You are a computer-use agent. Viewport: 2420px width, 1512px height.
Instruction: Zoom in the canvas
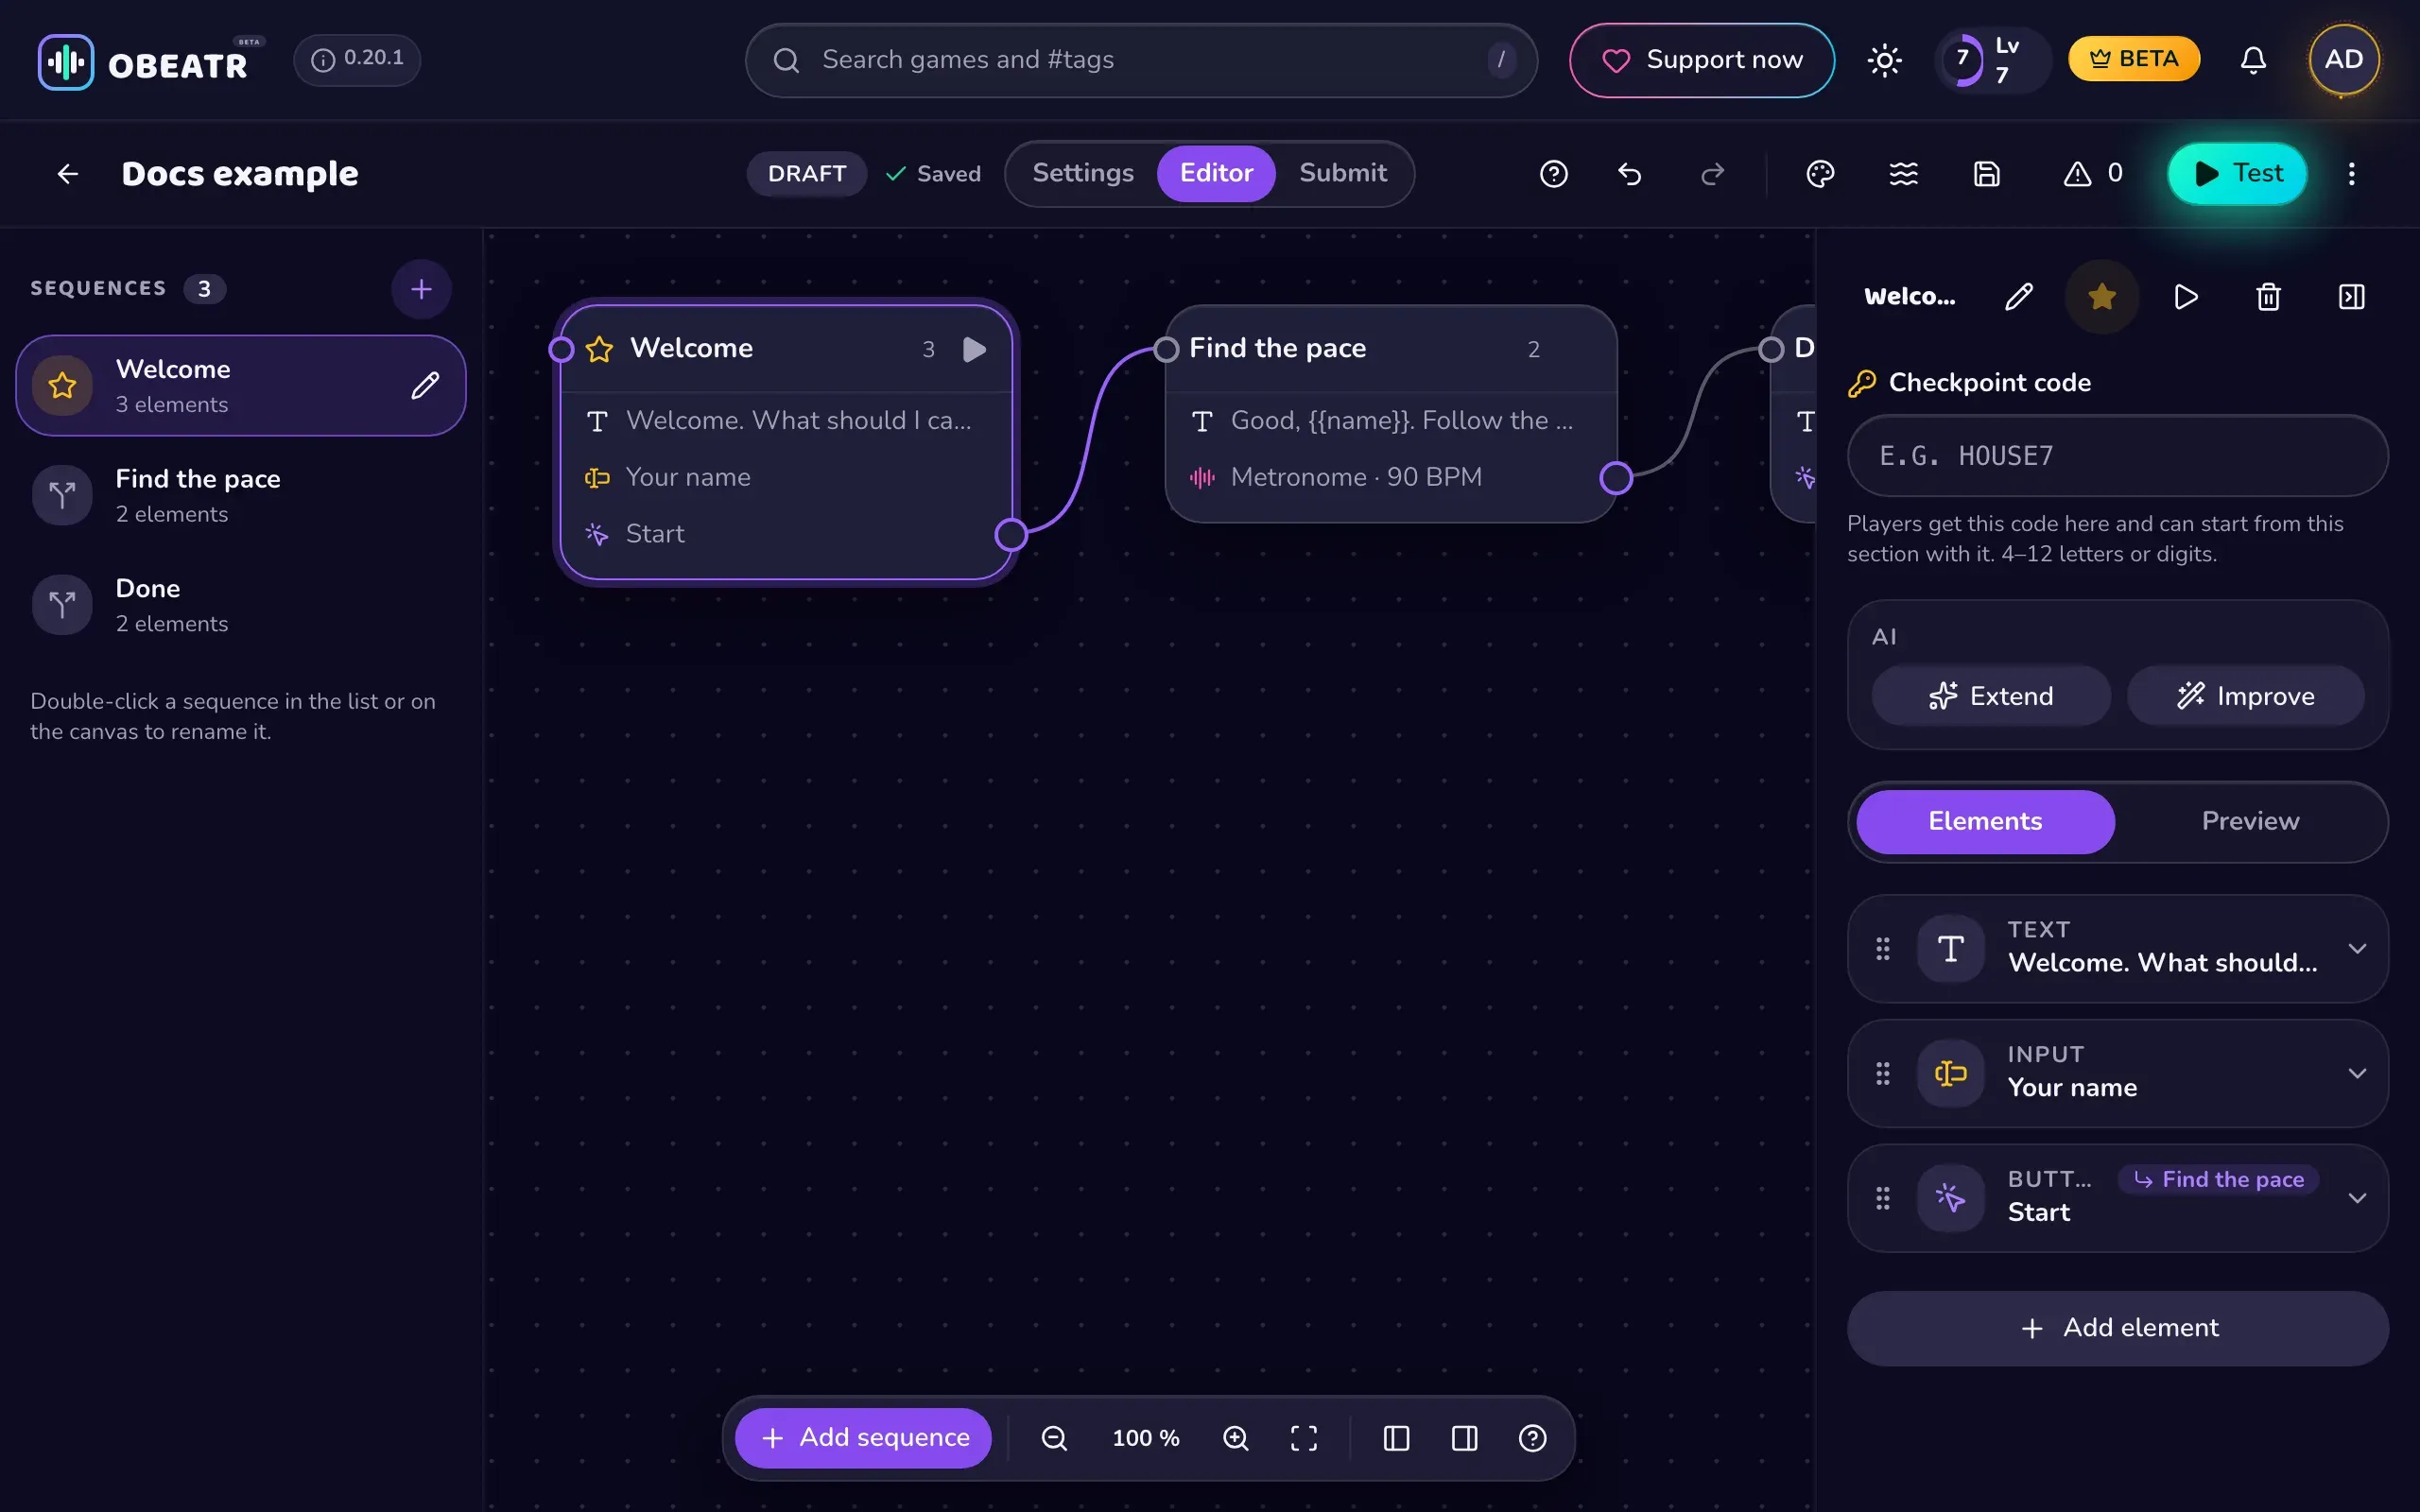[x=1236, y=1438]
